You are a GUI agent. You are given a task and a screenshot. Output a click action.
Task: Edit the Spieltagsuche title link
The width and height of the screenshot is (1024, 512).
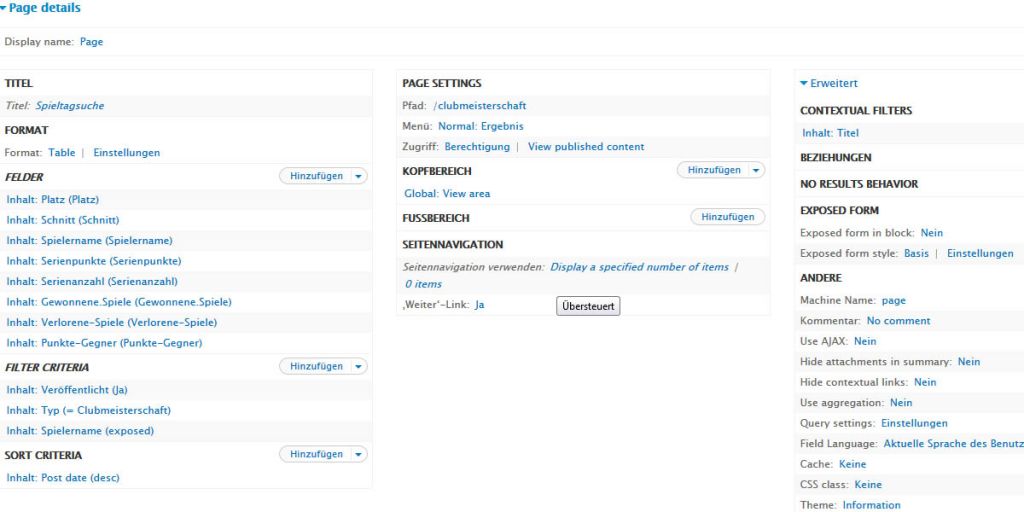pos(69,106)
